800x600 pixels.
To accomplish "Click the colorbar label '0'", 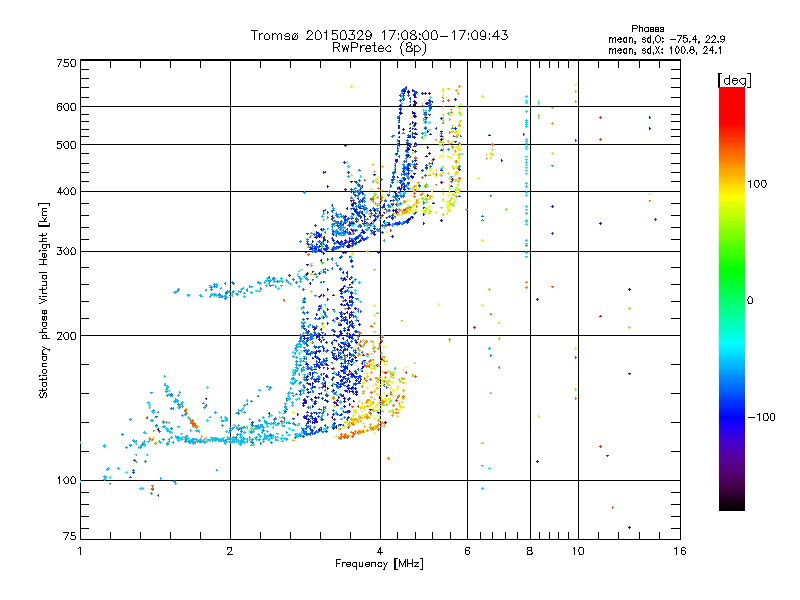I will click(750, 301).
